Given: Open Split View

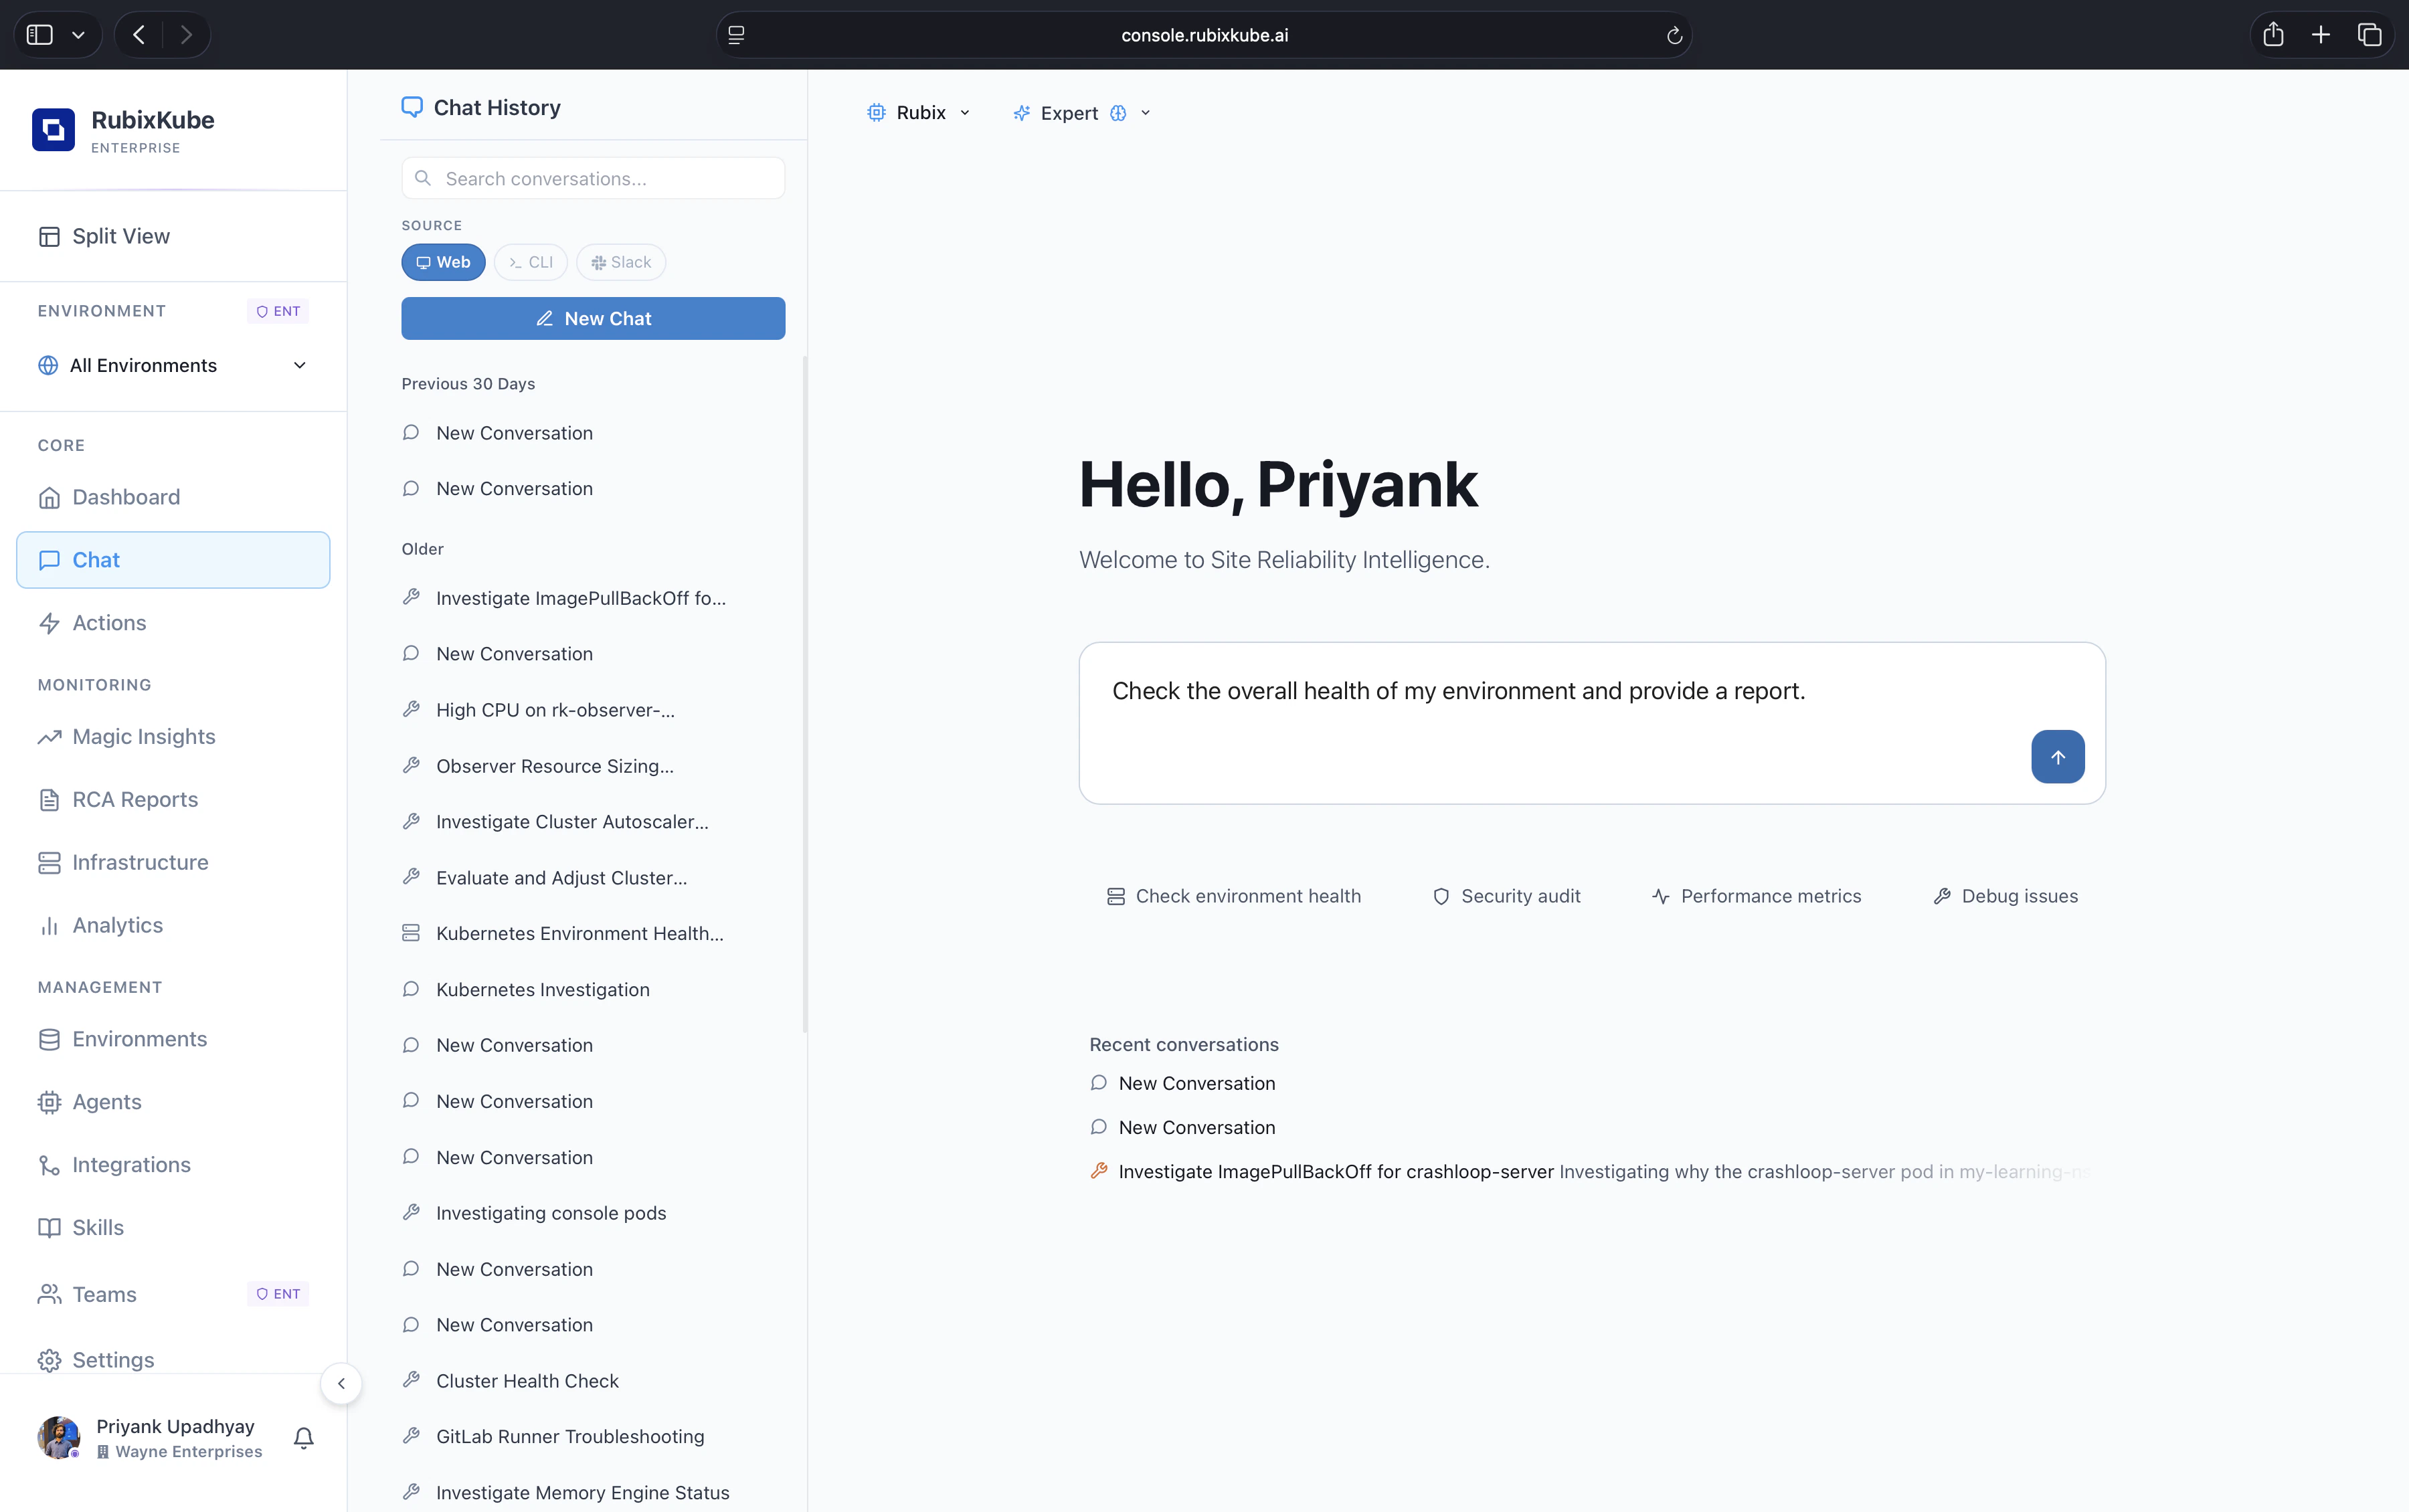Looking at the screenshot, I should pyautogui.click(x=121, y=236).
